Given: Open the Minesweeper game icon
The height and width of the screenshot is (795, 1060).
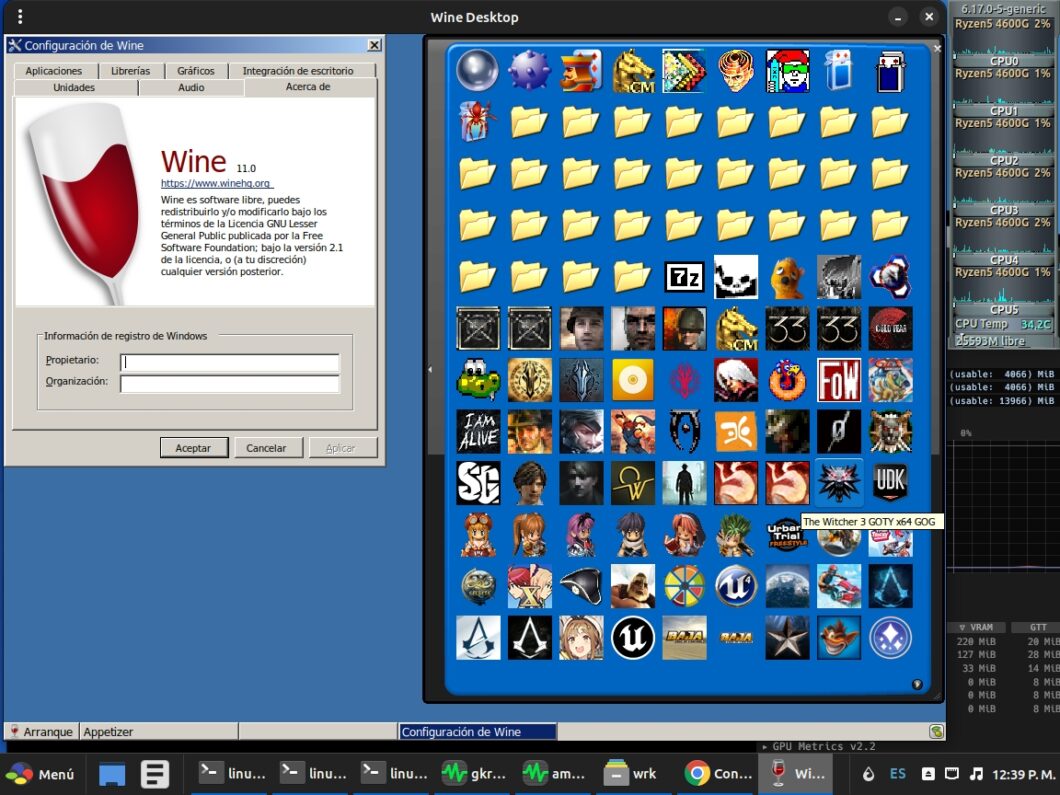Looking at the screenshot, I should coord(529,70).
